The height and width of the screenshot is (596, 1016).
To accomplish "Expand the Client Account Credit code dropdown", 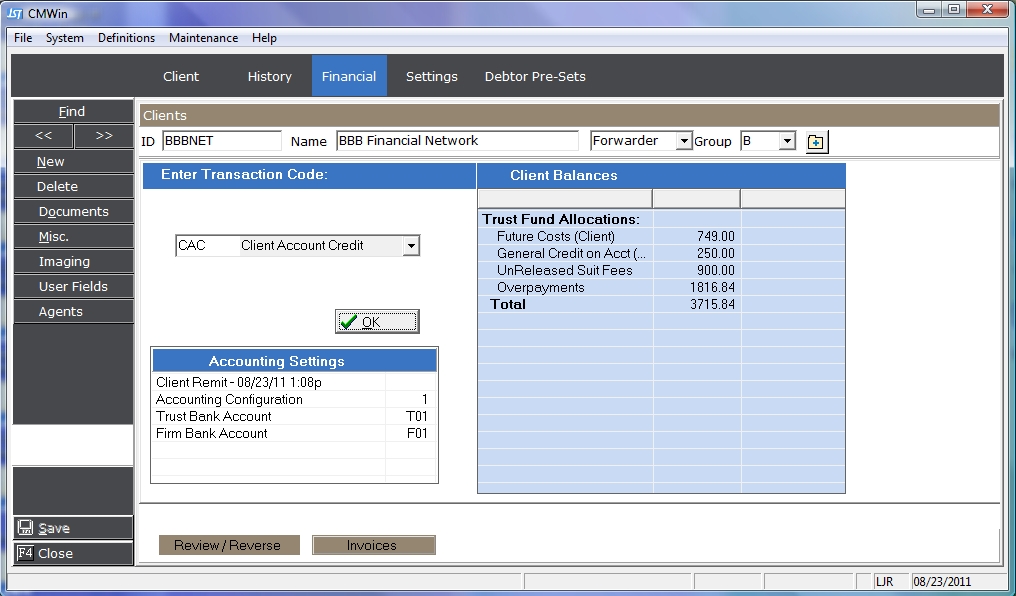I will pos(410,246).
